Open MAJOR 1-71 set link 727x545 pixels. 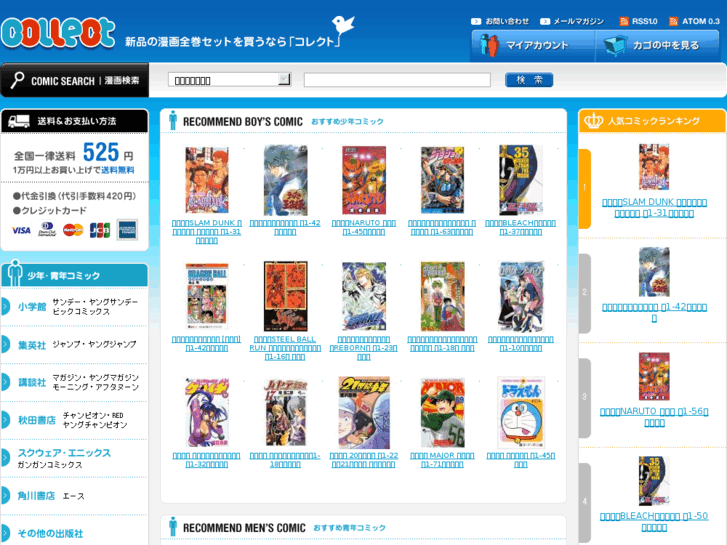pyautogui.click(x=442, y=460)
